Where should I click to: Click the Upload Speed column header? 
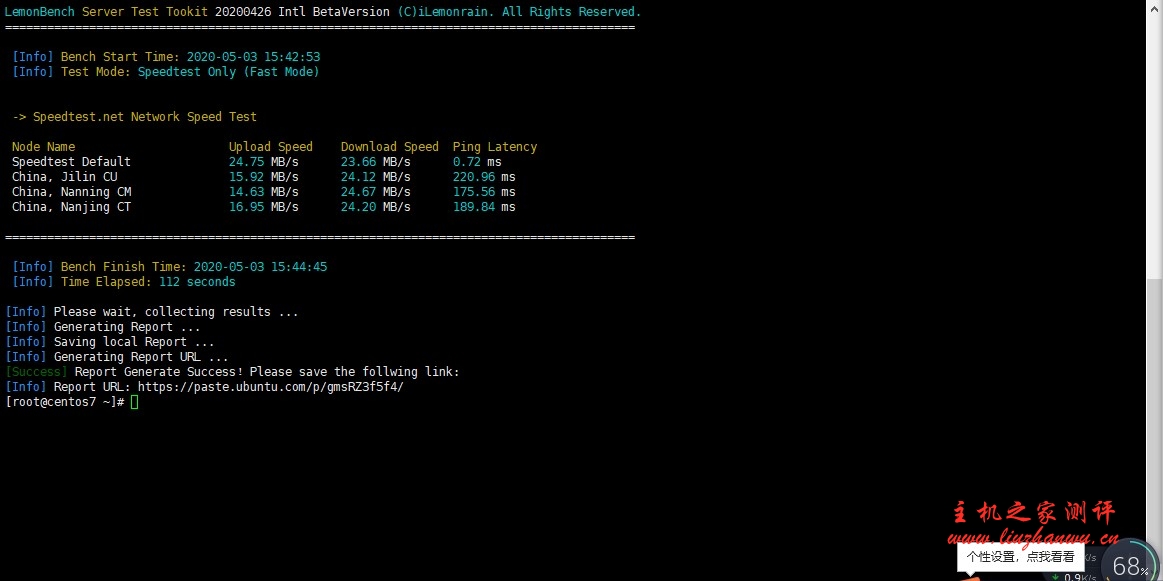click(270, 147)
